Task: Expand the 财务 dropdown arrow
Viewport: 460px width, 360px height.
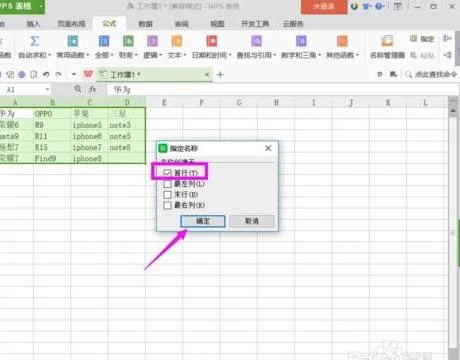Action: tap(136, 55)
